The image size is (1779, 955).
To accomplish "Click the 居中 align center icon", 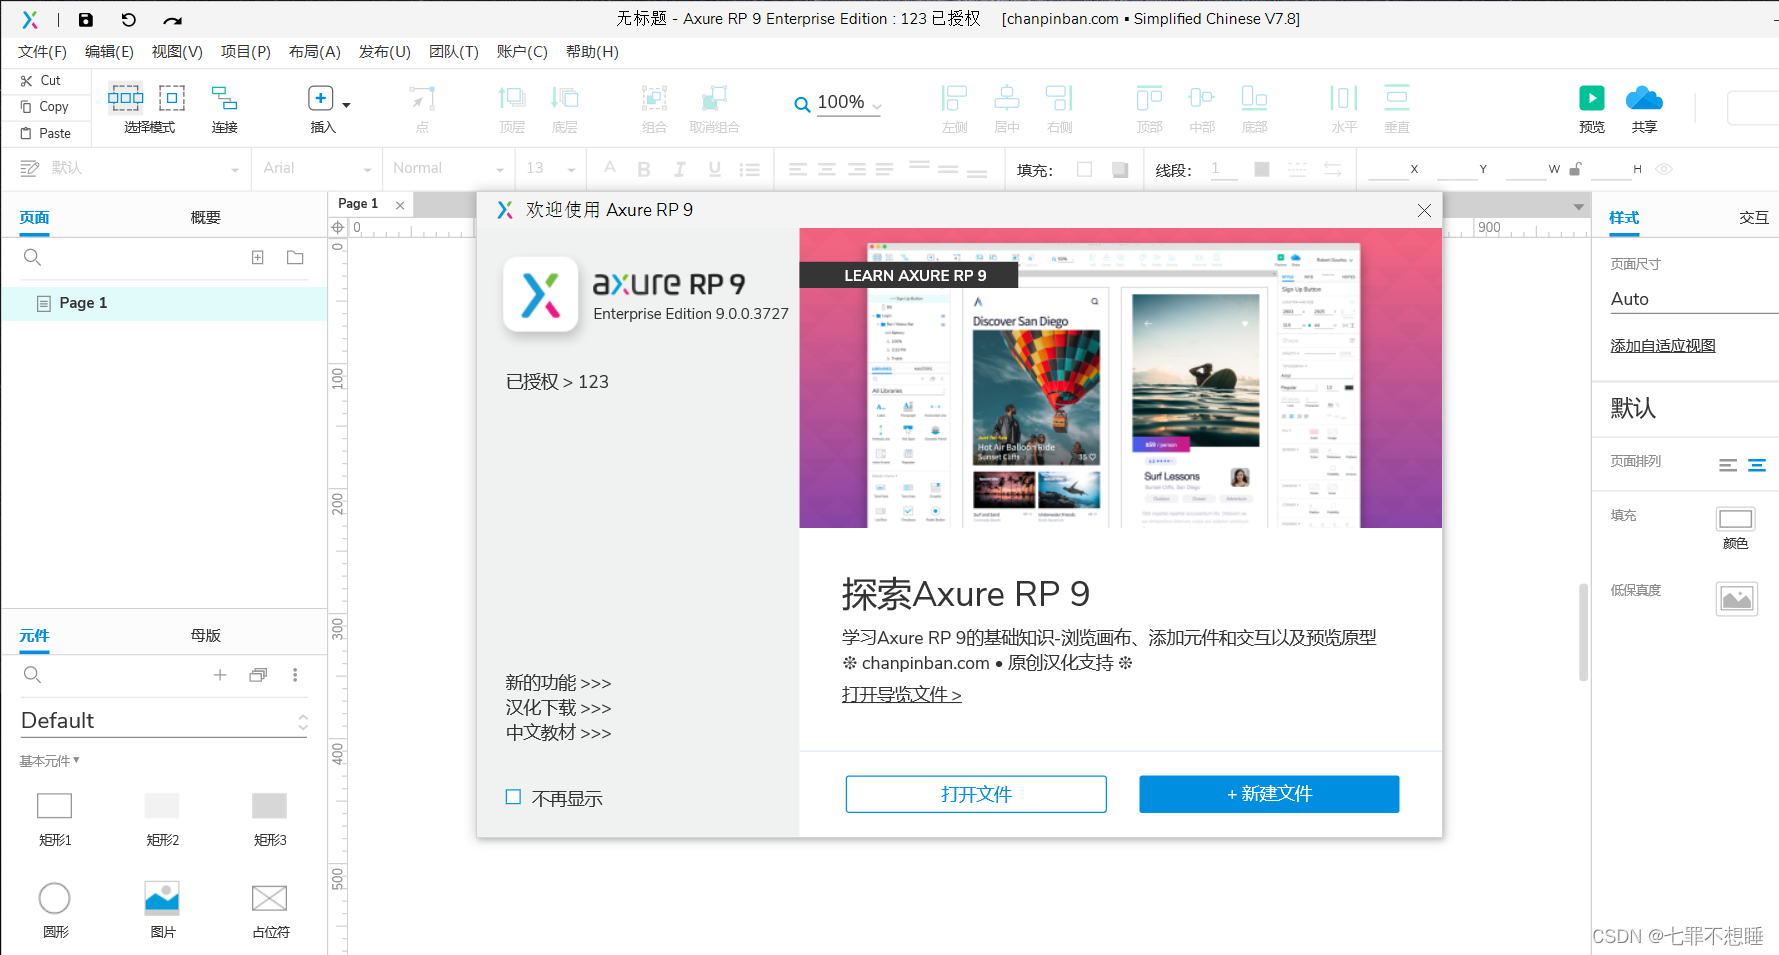I will [x=1007, y=98].
